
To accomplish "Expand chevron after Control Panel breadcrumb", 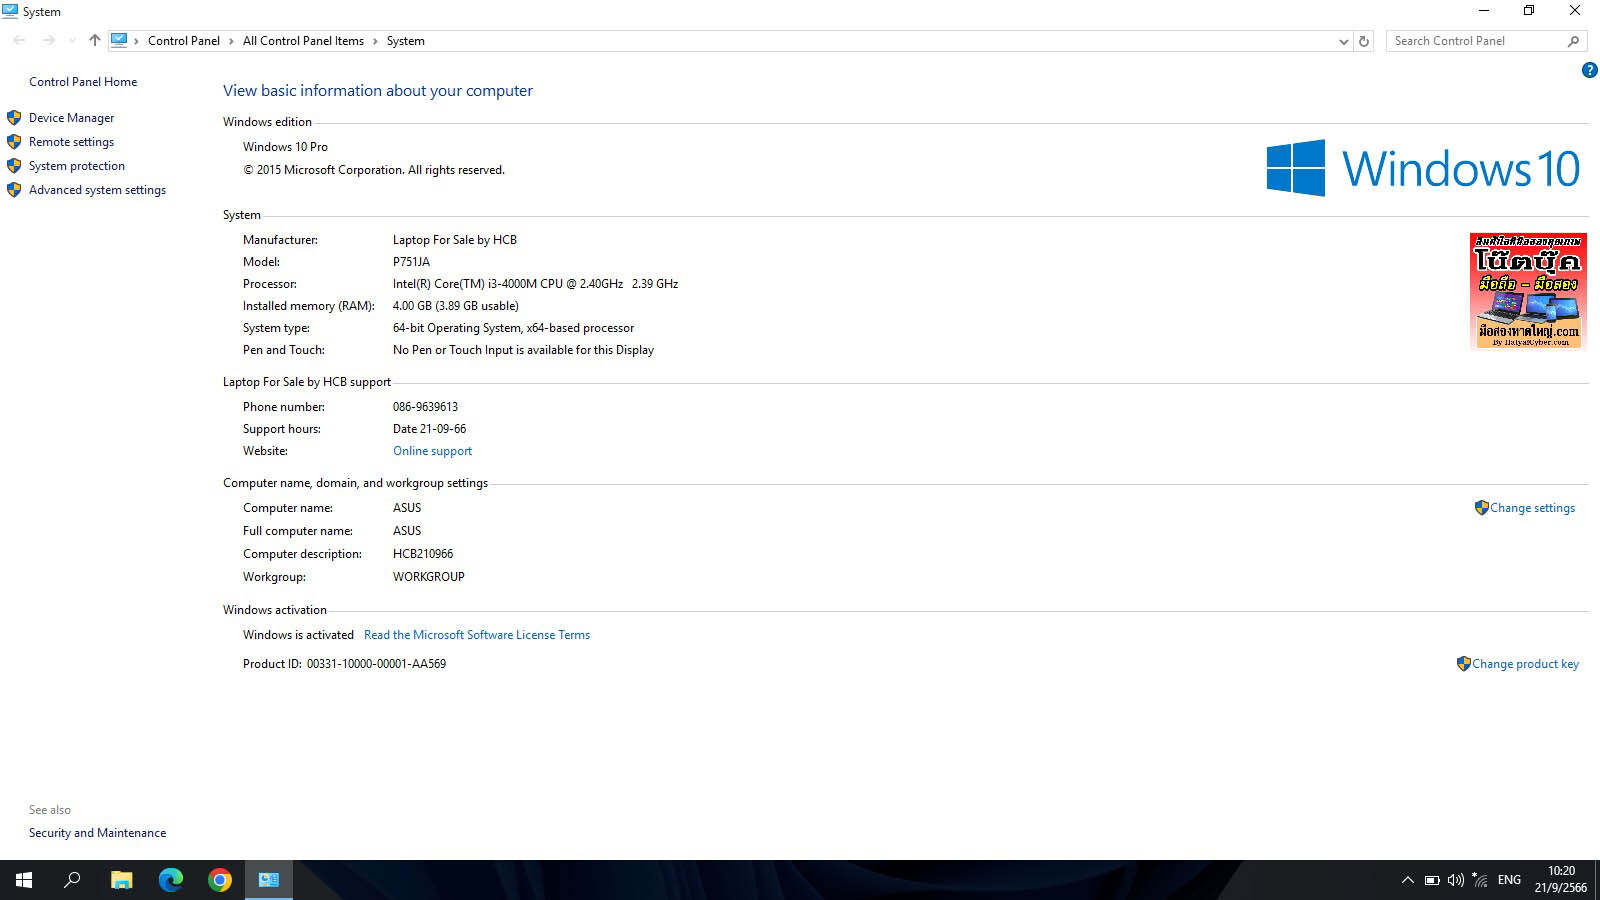I will coord(231,41).
